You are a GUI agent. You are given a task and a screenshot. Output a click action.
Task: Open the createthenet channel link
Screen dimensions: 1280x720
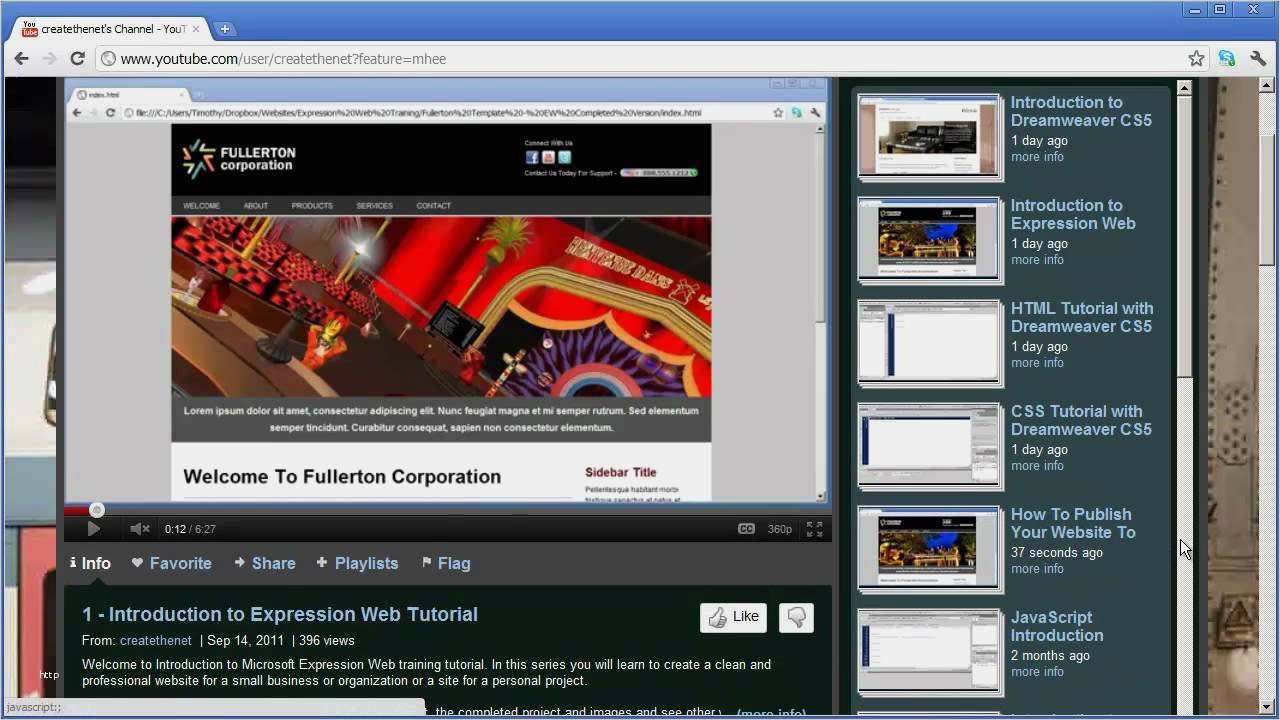(155, 640)
